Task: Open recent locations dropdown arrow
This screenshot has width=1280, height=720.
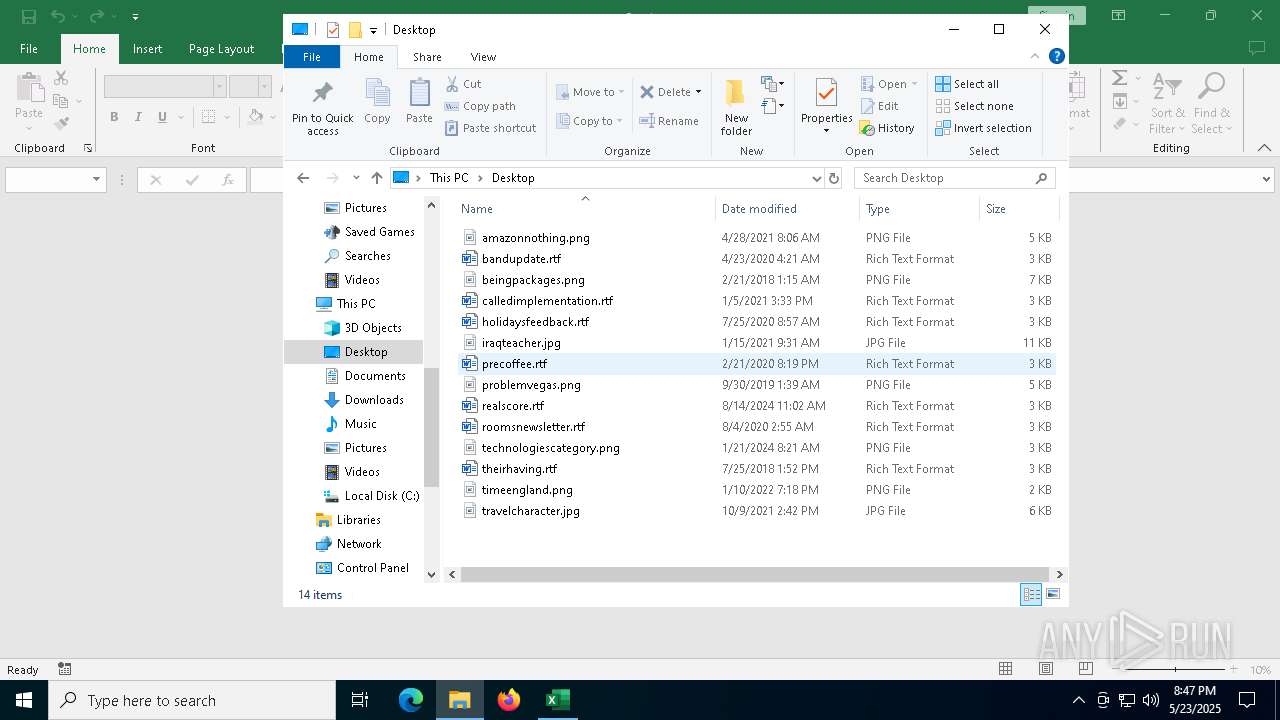Action: point(356,178)
